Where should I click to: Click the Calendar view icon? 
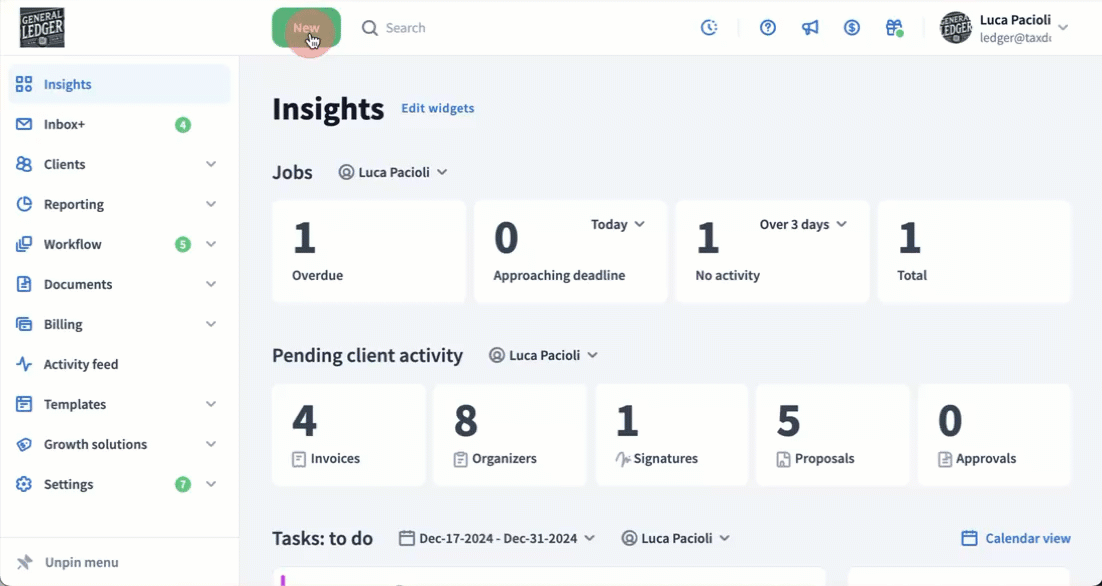pyautogui.click(x=969, y=538)
